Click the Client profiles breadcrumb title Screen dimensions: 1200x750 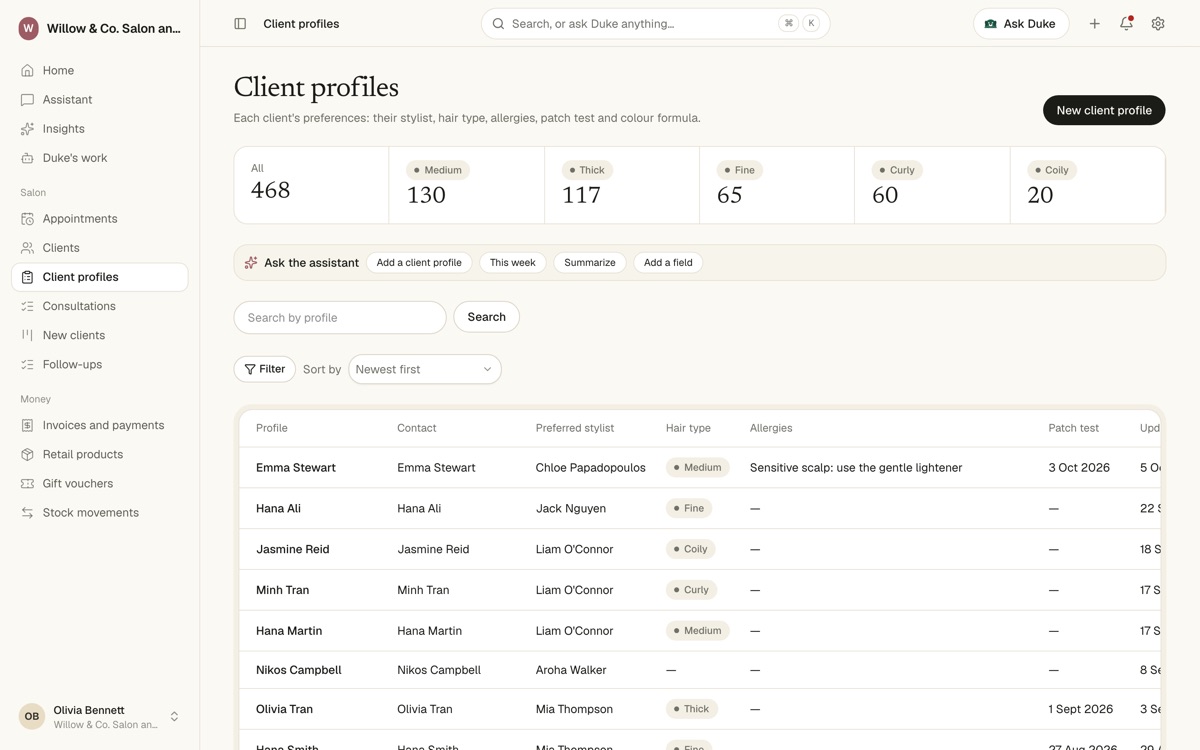301,24
